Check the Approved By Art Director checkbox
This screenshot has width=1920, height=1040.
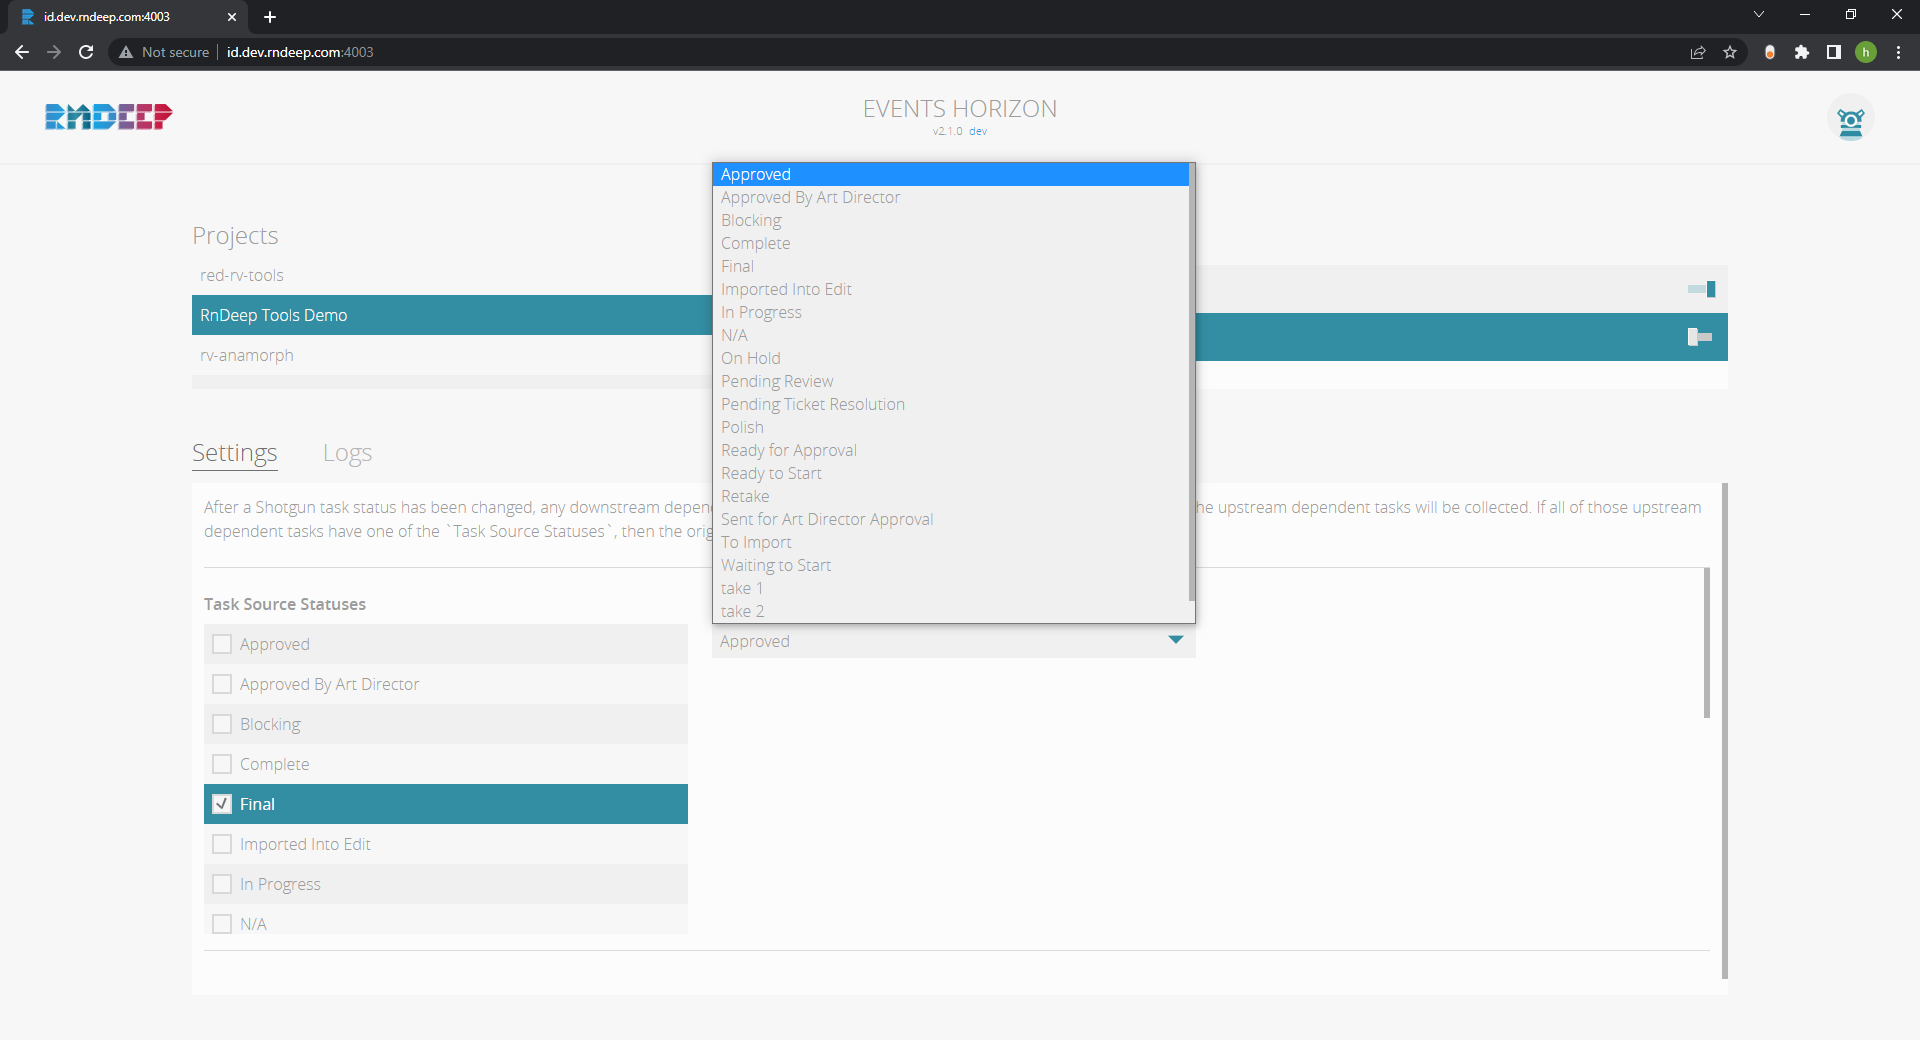(x=222, y=684)
